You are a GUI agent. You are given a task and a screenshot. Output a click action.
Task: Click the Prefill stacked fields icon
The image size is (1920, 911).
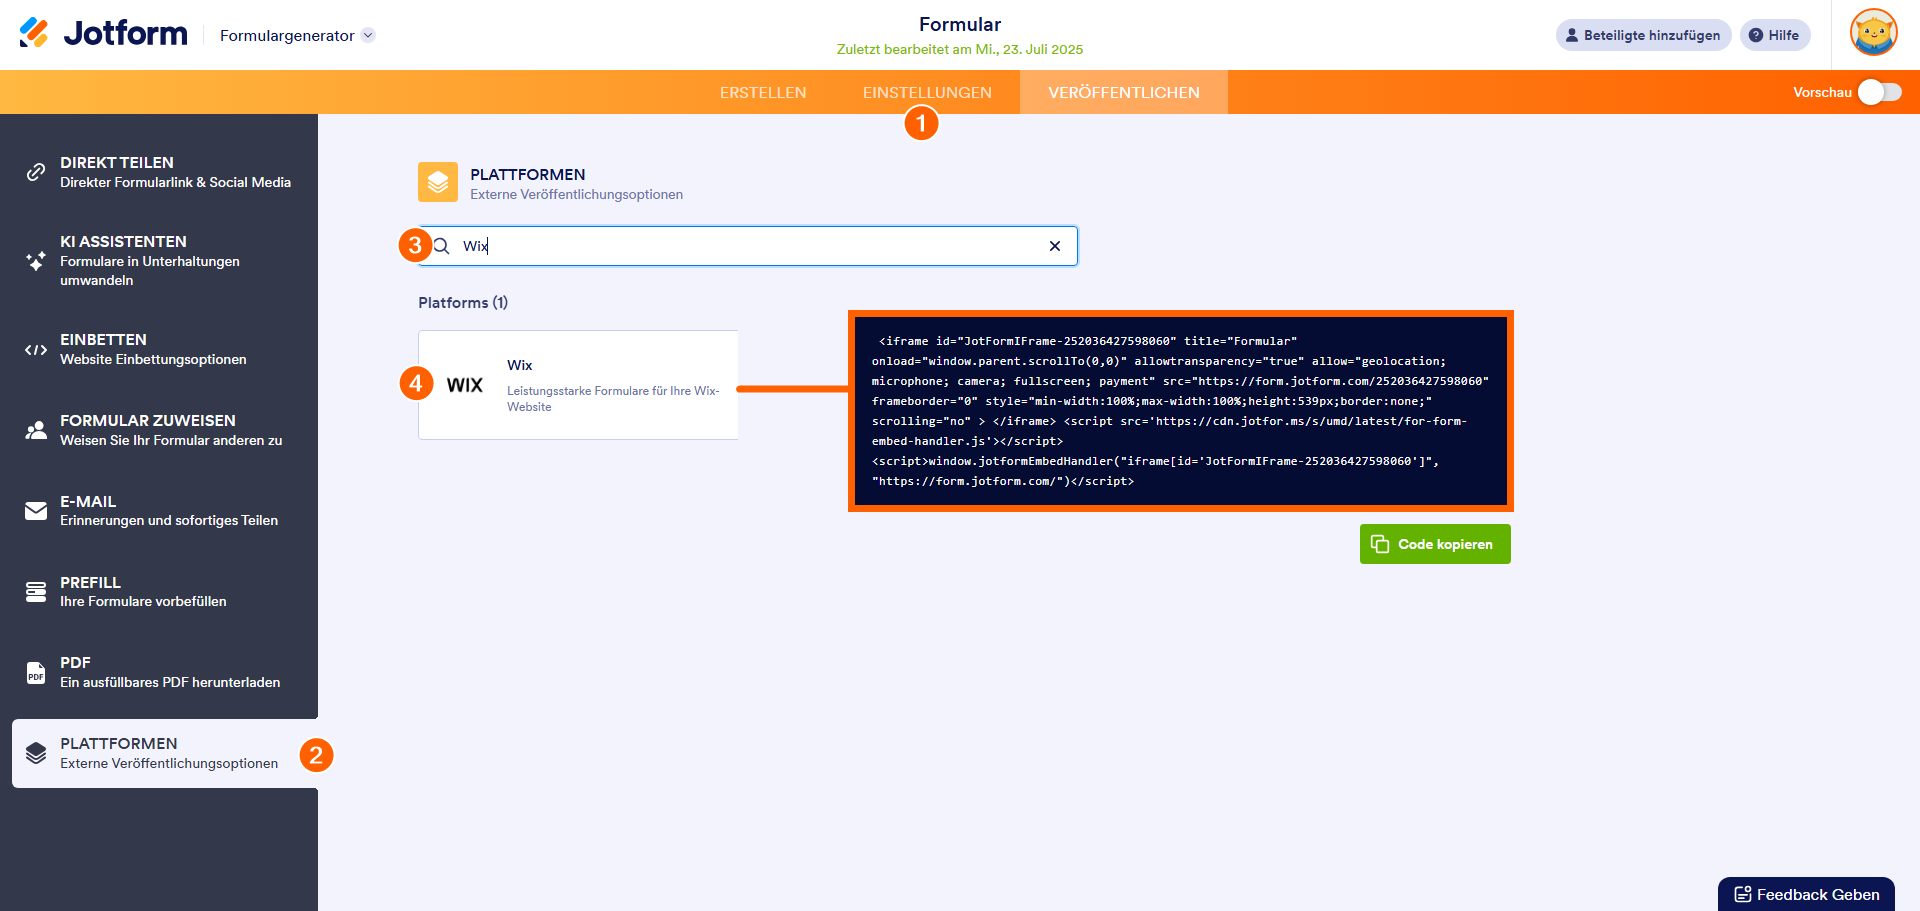36,592
